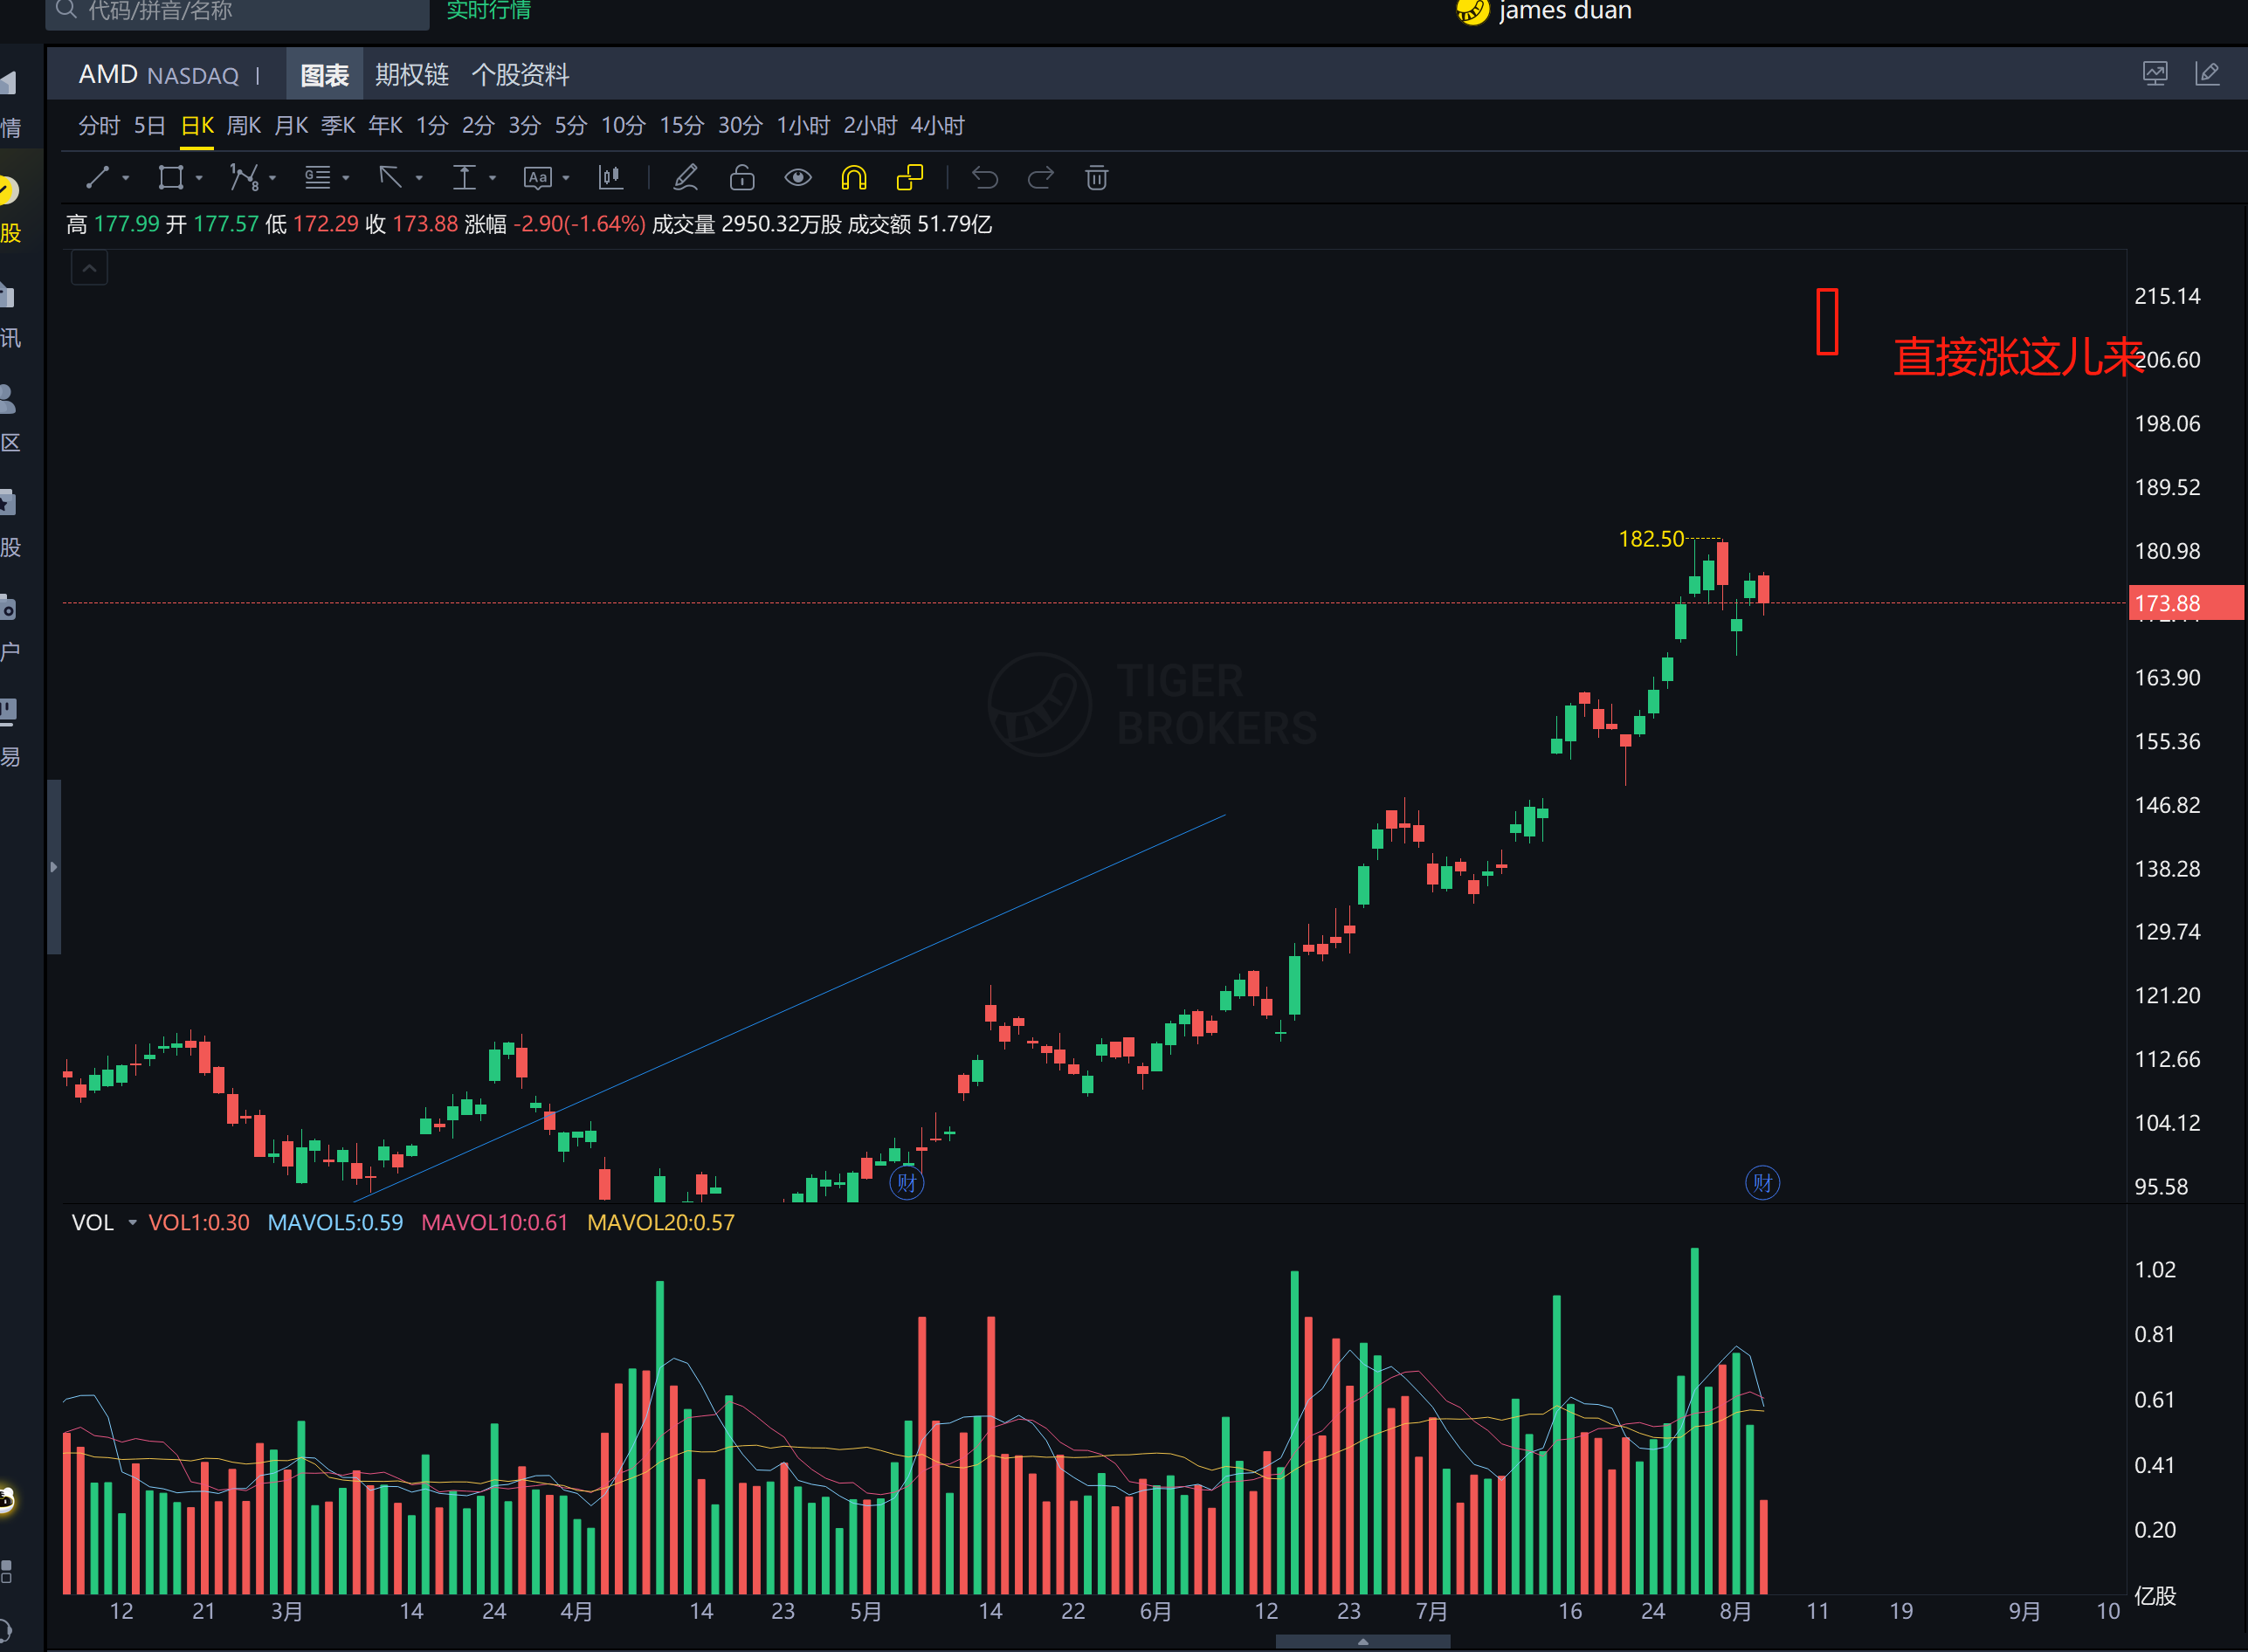
Task: Select the 30分 interval
Action: (739, 126)
